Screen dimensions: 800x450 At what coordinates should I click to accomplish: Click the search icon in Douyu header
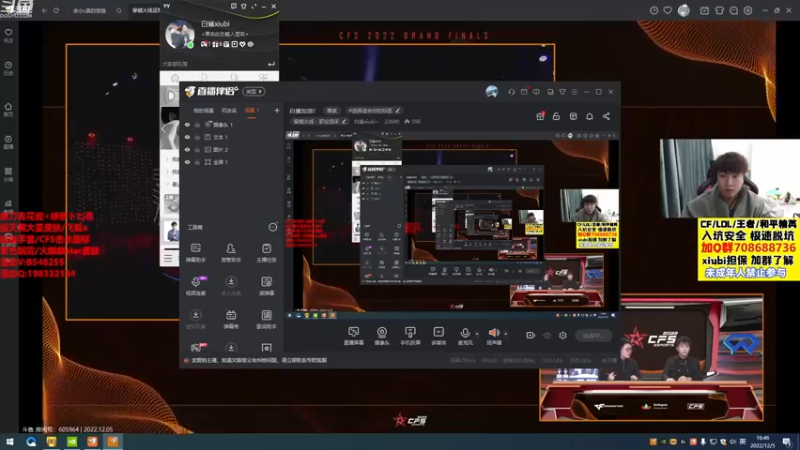(x=119, y=10)
